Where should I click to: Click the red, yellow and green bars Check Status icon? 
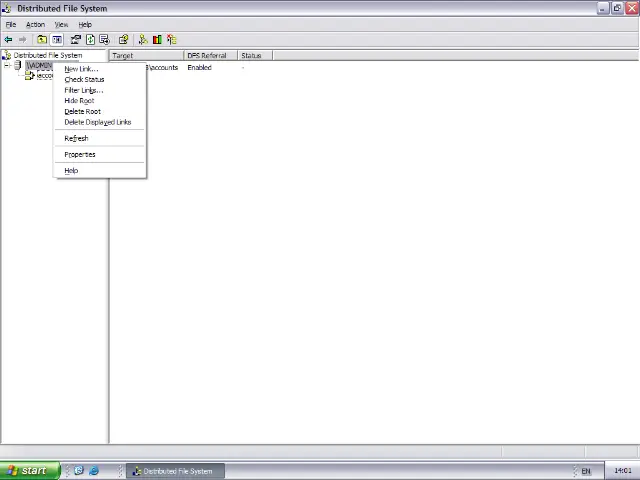[157, 40]
